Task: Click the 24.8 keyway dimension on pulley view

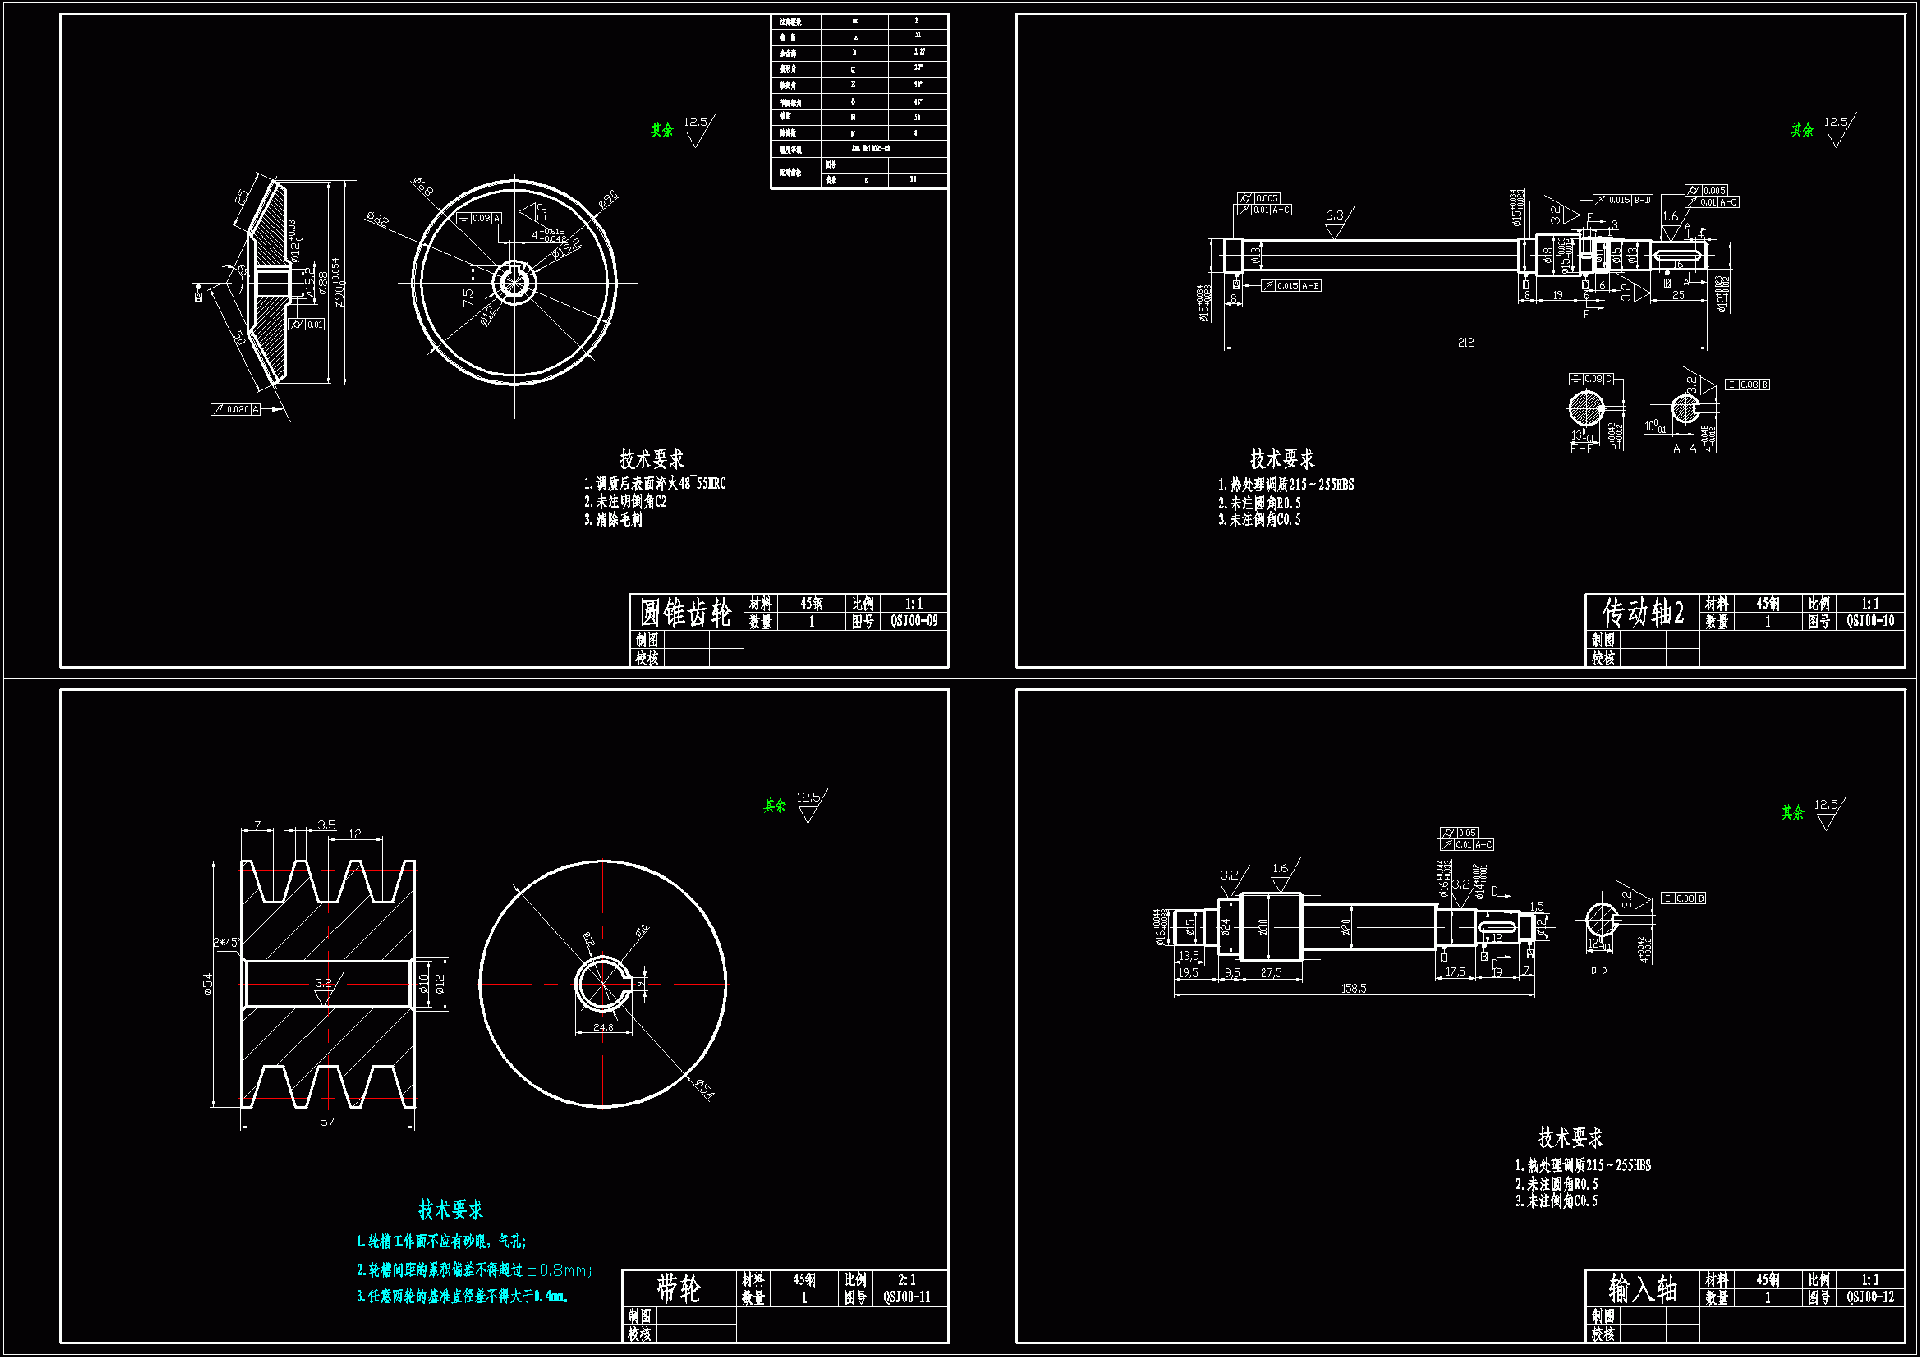Action: [603, 1027]
